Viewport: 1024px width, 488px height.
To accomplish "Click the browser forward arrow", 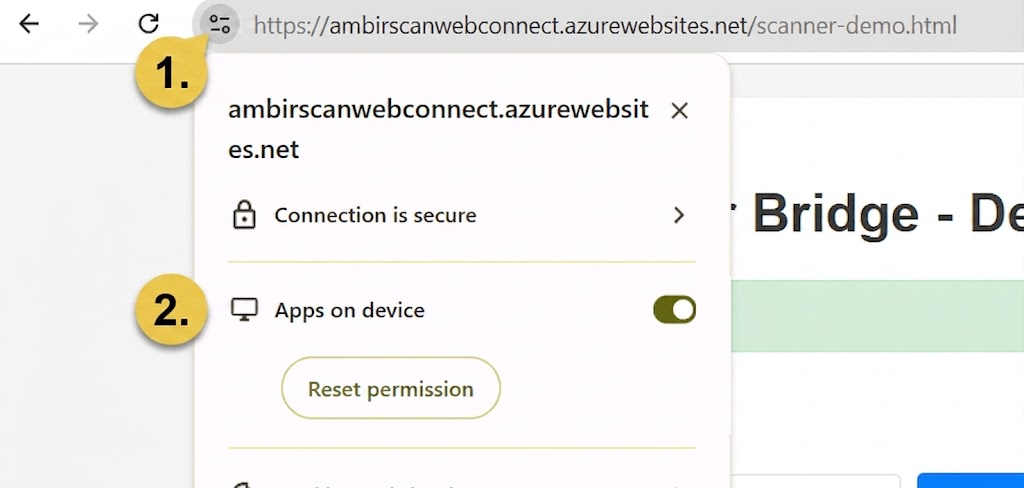I will pos(89,24).
